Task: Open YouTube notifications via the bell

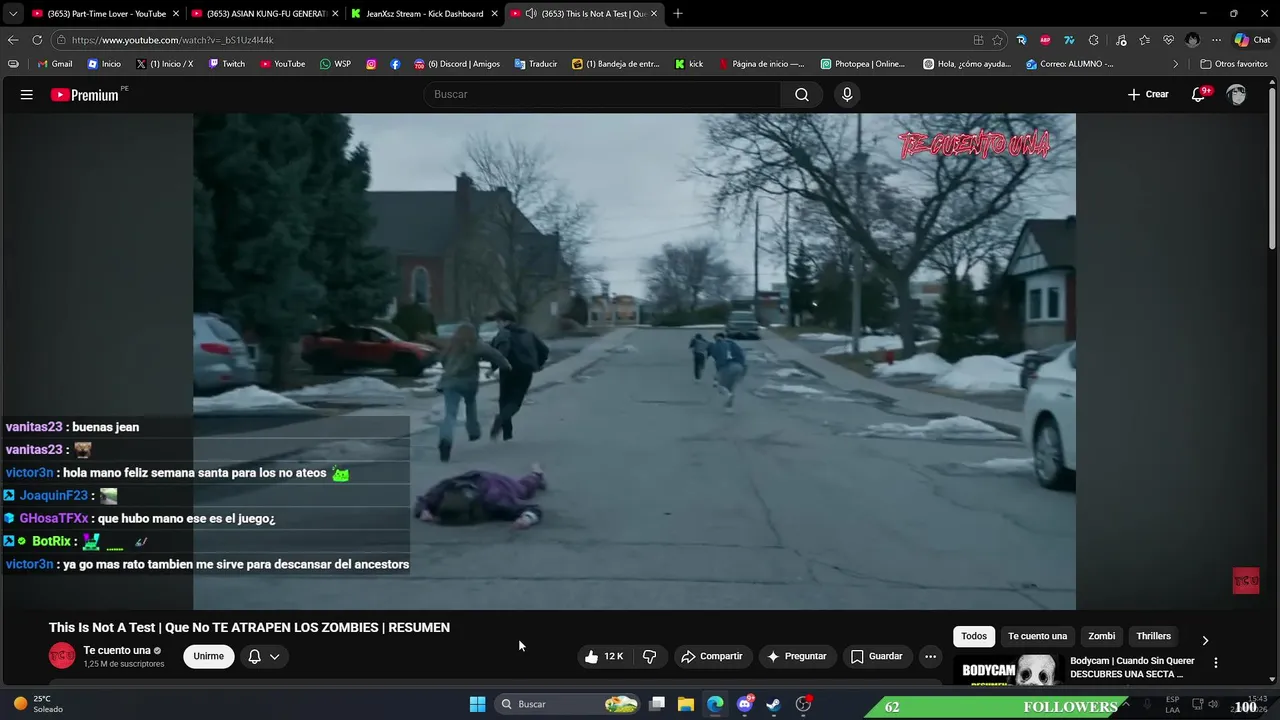Action: point(1199,94)
